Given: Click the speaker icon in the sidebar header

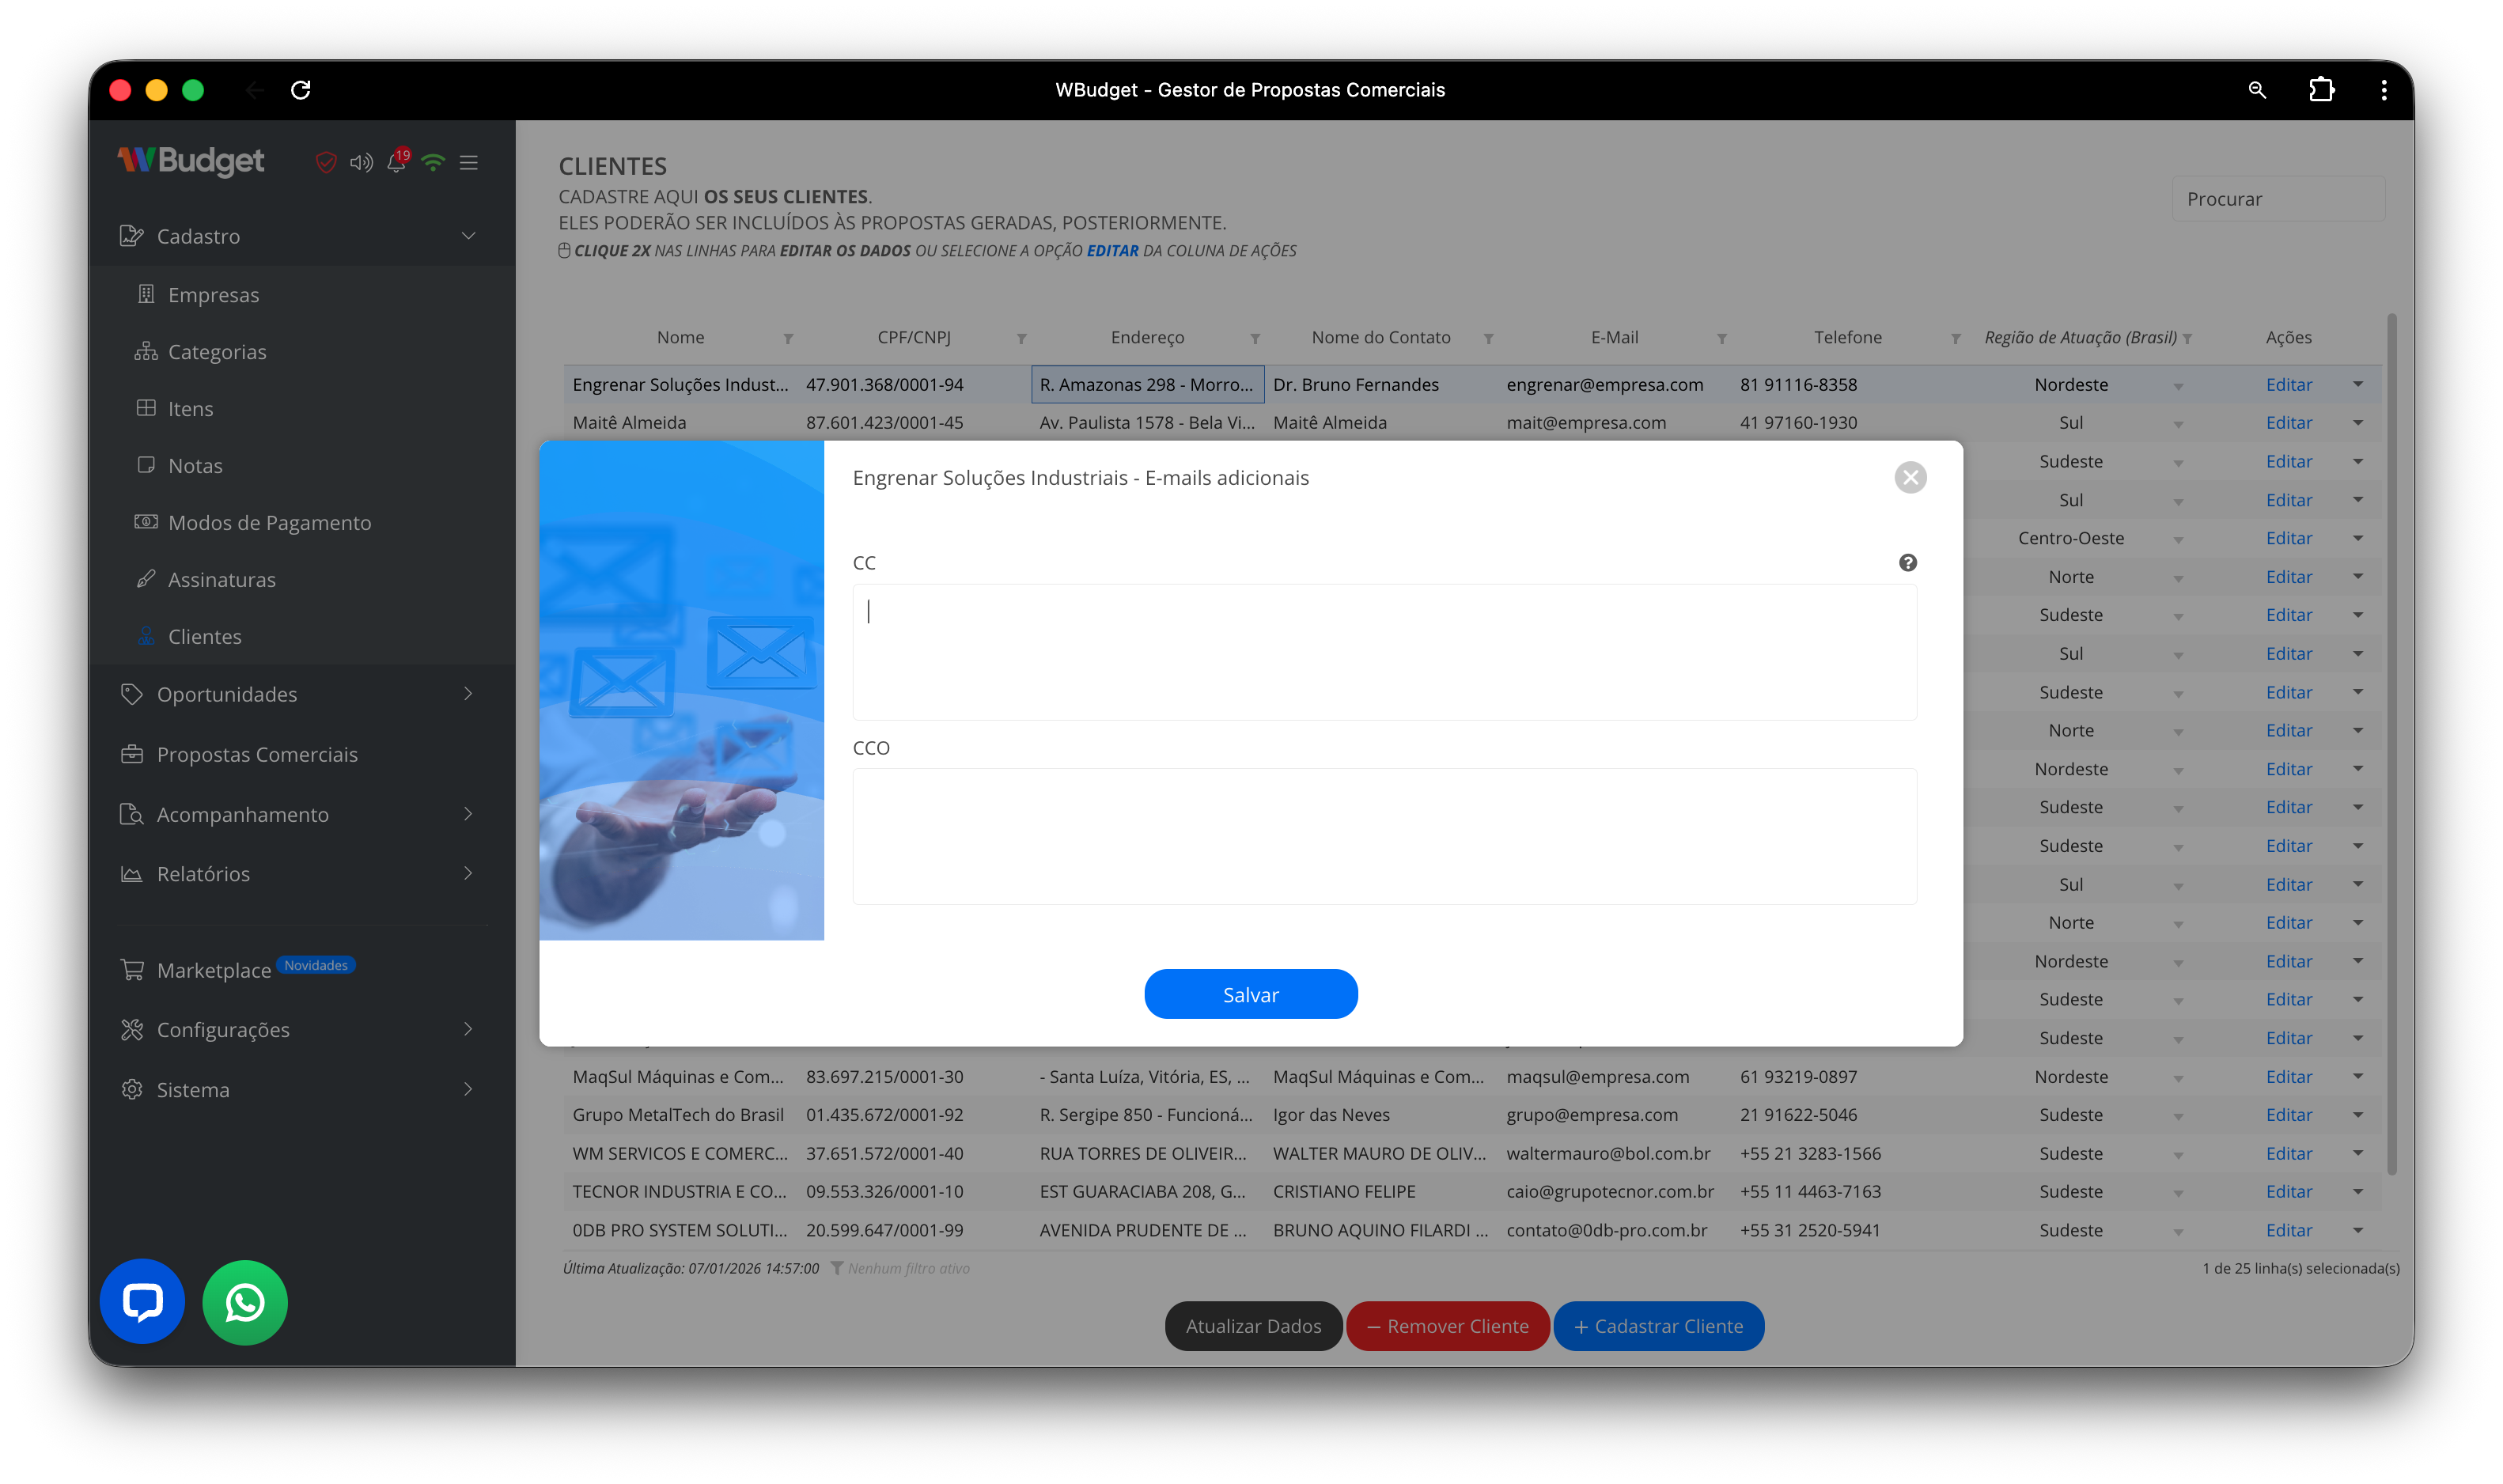Looking at the screenshot, I should coord(362,162).
